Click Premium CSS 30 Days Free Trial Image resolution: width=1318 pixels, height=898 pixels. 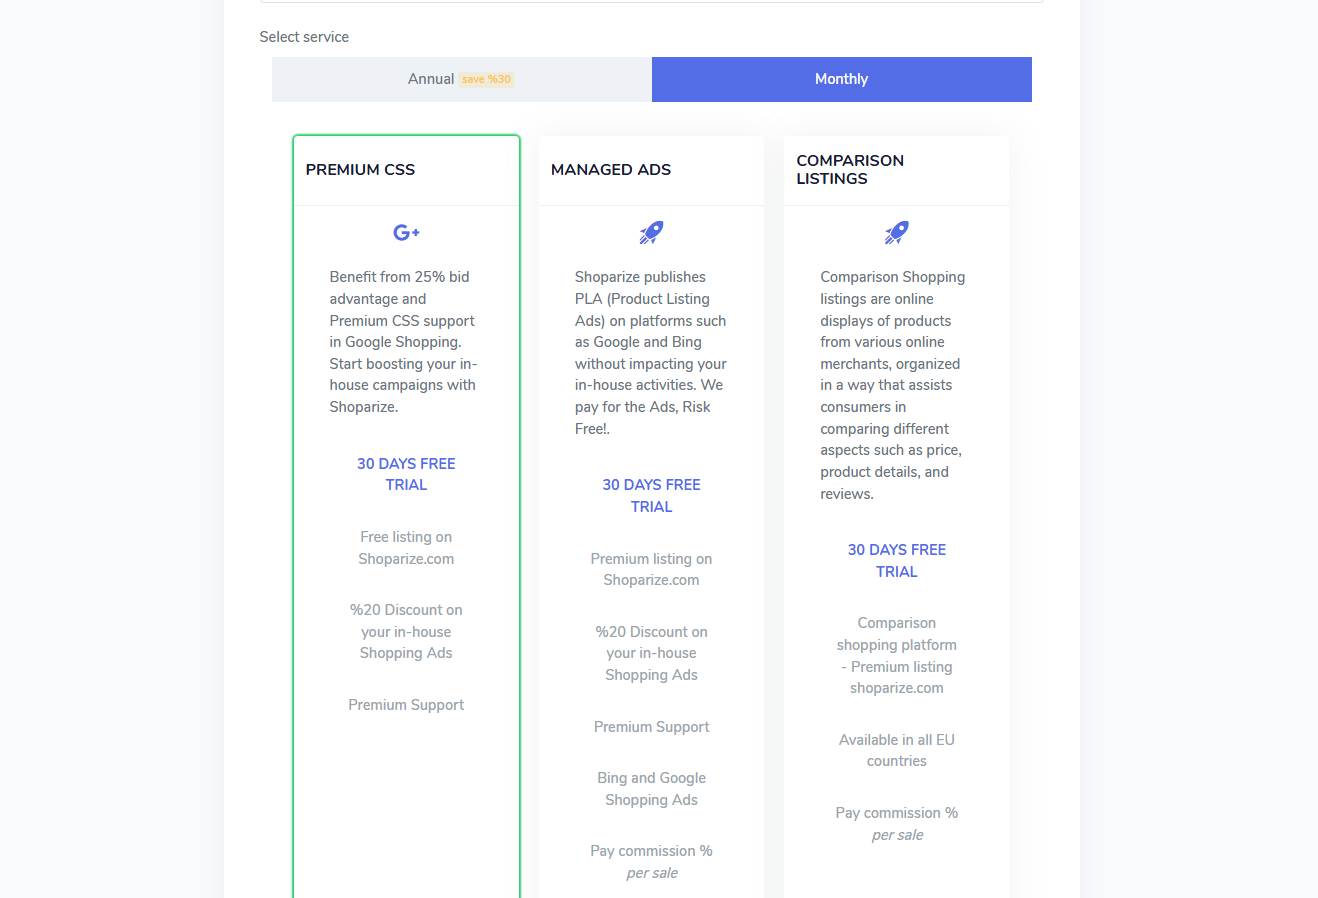pyautogui.click(x=406, y=474)
